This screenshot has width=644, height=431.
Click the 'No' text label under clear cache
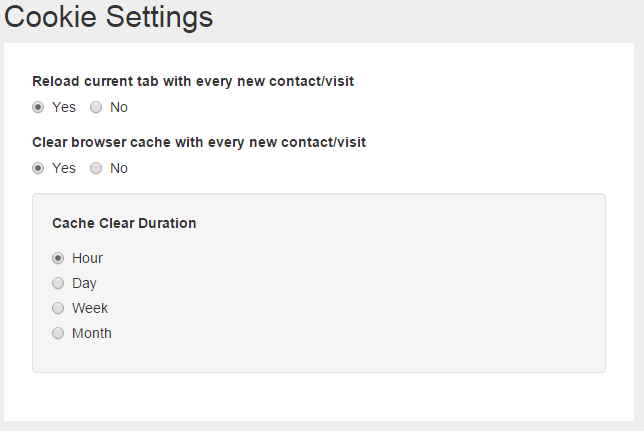119,168
